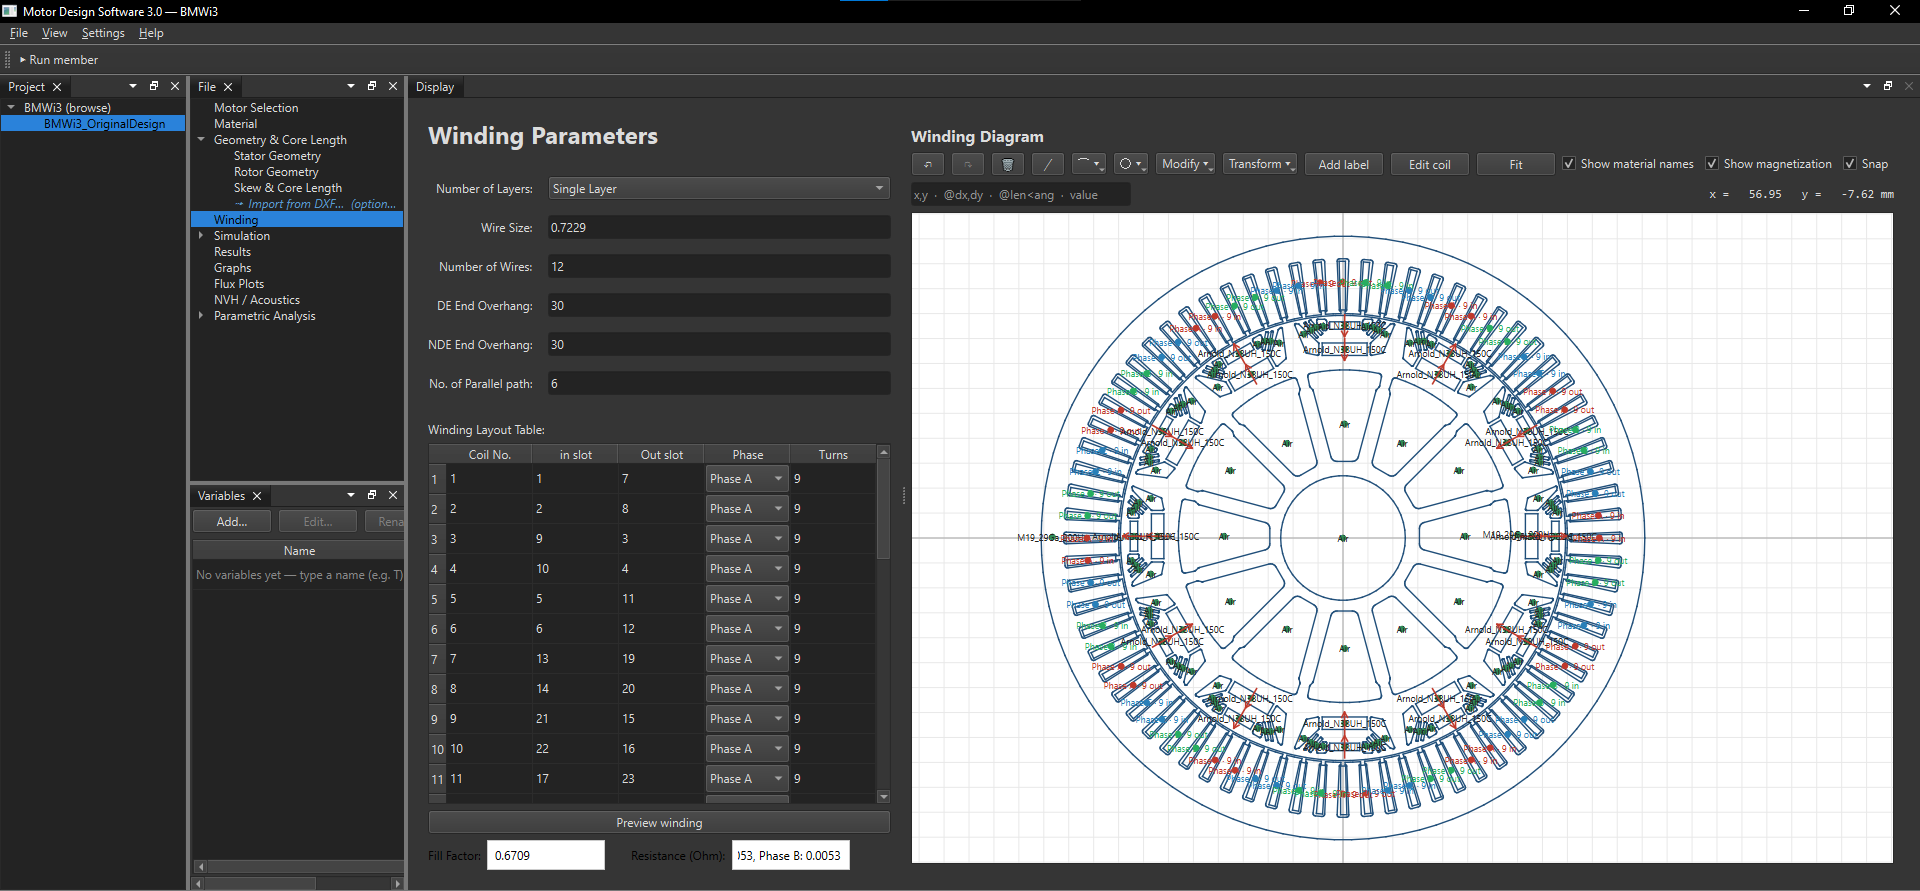Click the Wire Size input field
Image resolution: width=1920 pixels, height=891 pixels.
(x=719, y=228)
